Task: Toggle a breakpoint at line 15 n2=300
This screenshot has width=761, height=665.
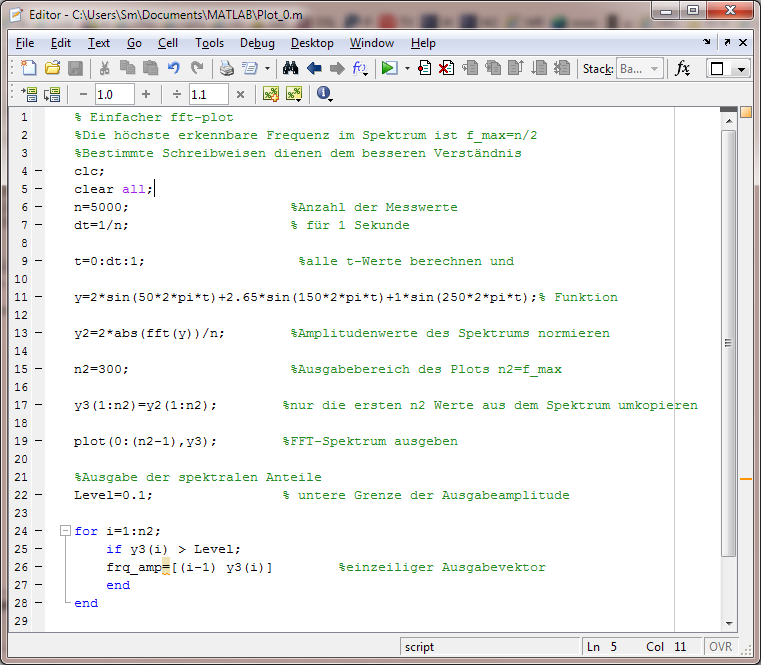Action: tap(38, 369)
